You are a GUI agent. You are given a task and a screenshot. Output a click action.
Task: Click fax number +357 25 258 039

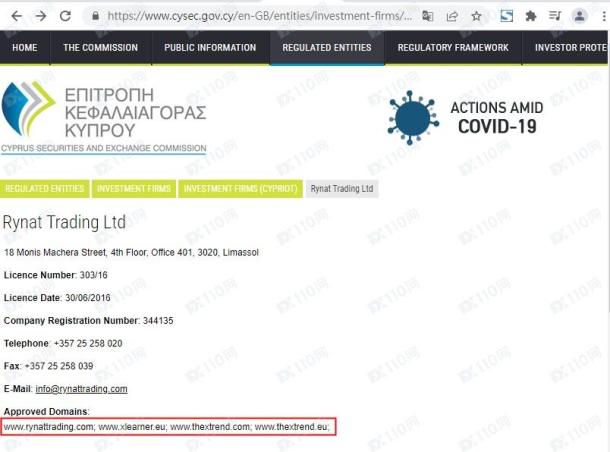pyautogui.click(x=59, y=366)
